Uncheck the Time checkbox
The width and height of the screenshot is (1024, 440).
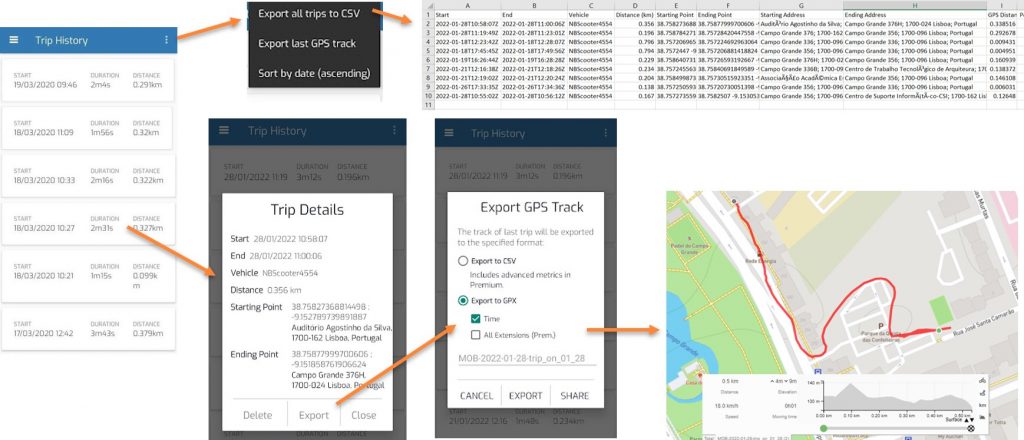click(x=478, y=318)
